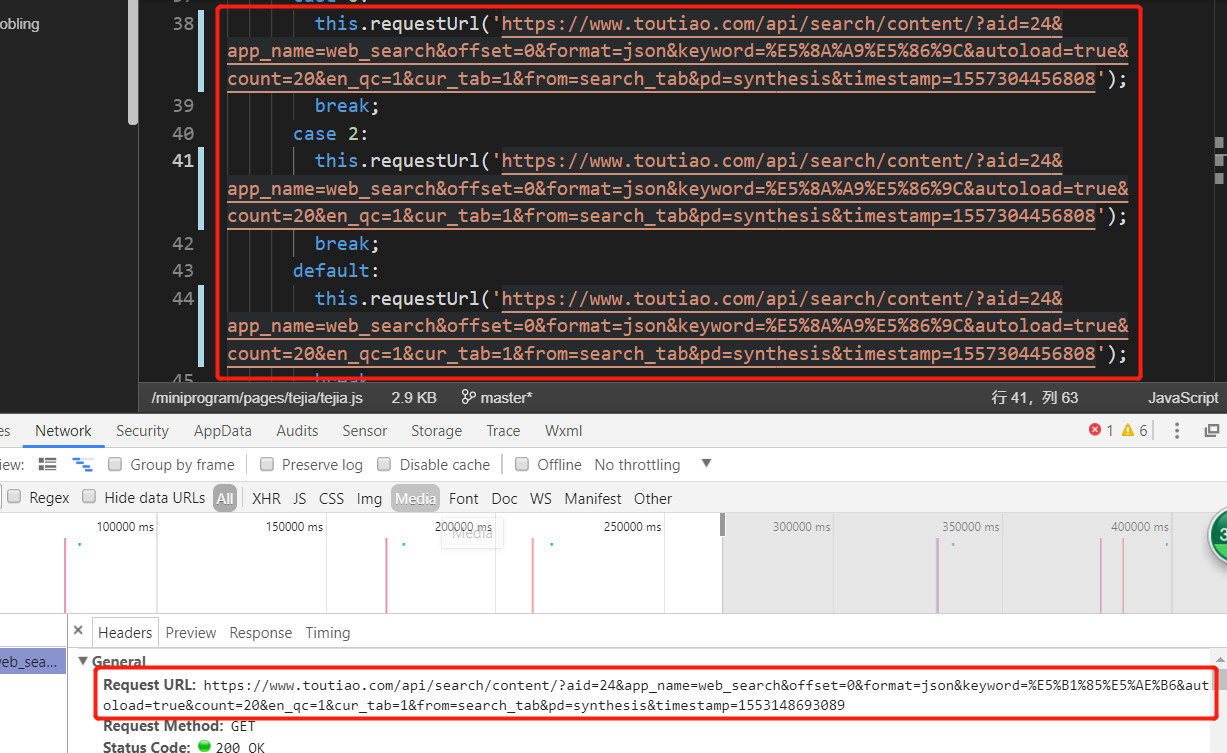
Task: Filter requests by Other type
Action: pyautogui.click(x=653, y=498)
